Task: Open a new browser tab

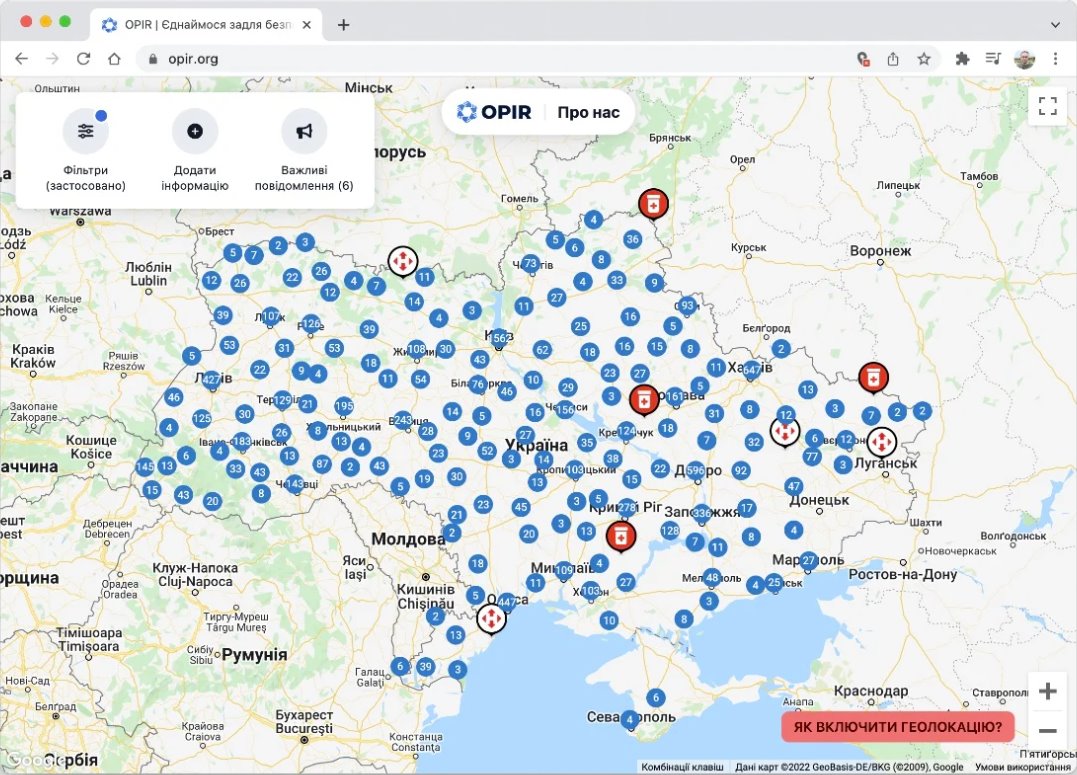Action: point(343,24)
